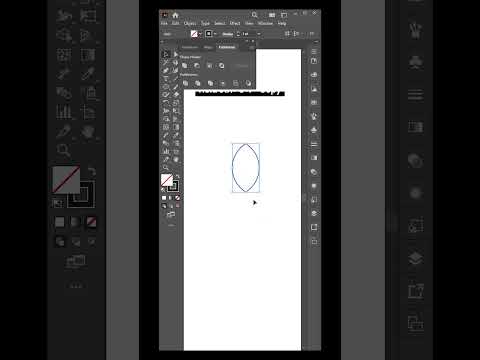Click Intersect in Shape Modes
The width and height of the screenshot is (480, 360).
pyautogui.click(x=209, y=66)
